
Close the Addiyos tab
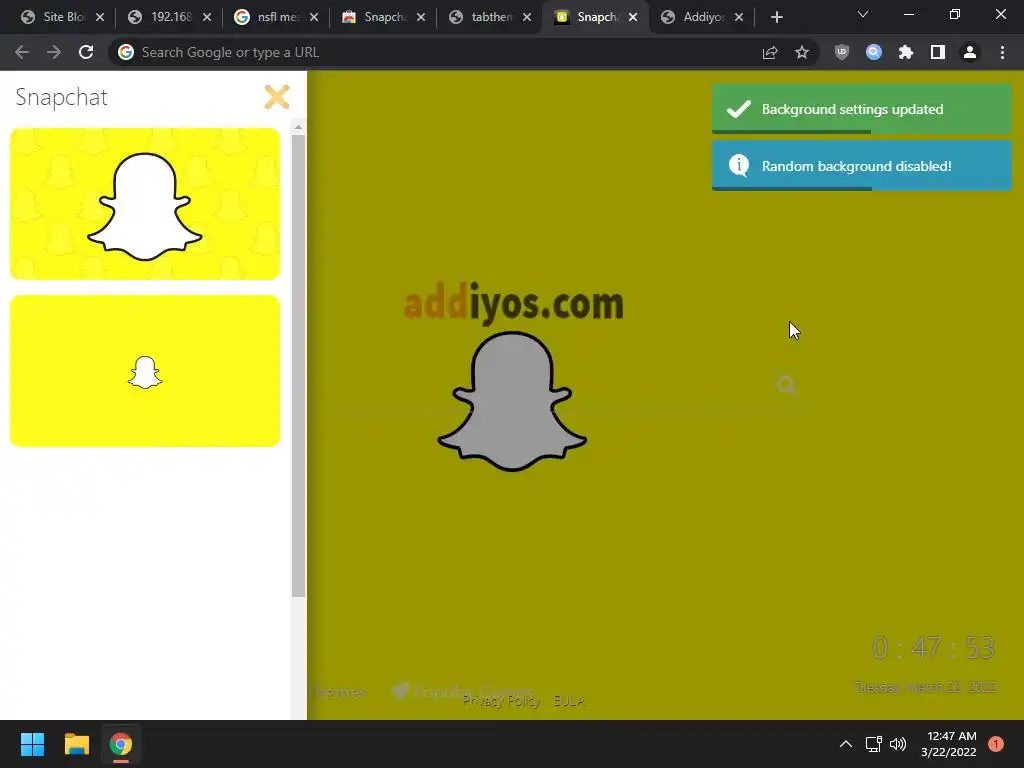[739, 17]
